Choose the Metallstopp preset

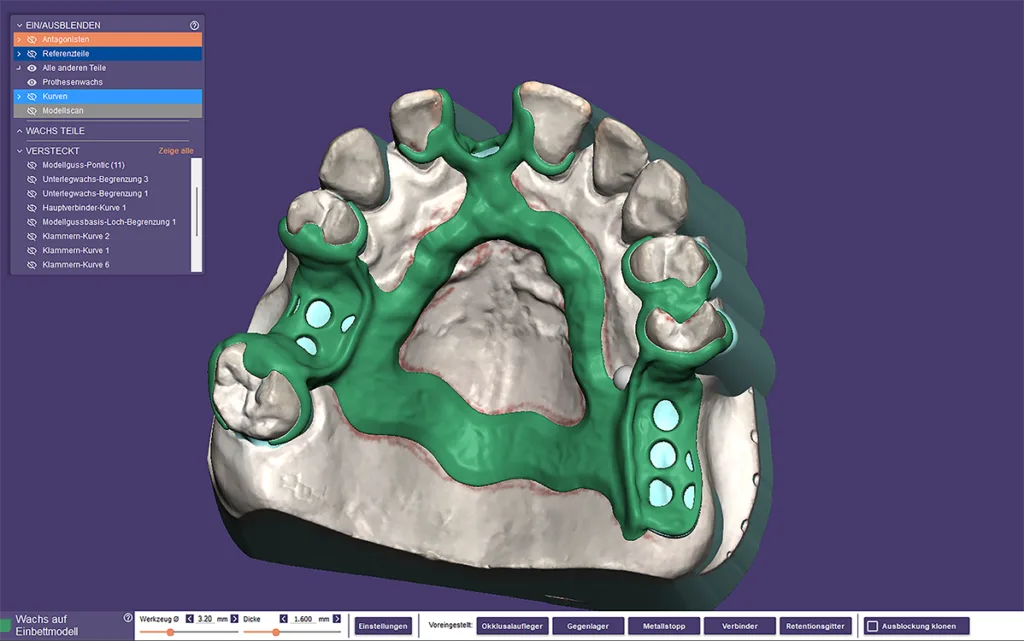(664, 626)
